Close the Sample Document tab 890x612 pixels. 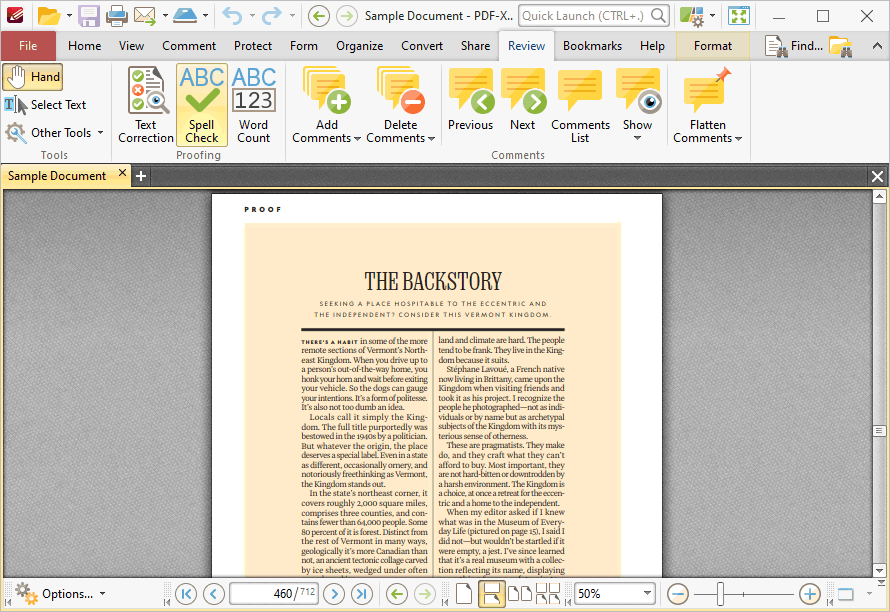122,173
